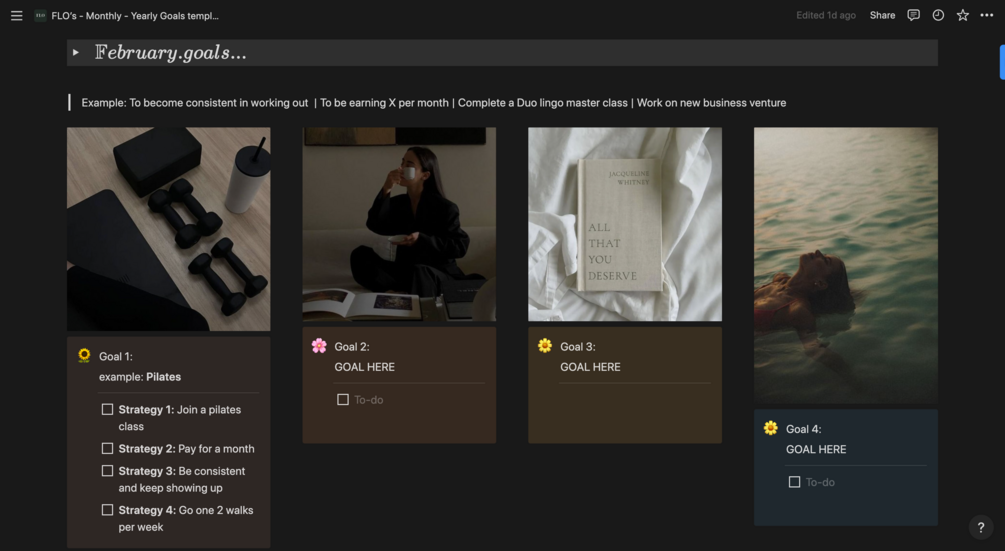
Task: Tick the To-do checkbox under Goal 2
Action: click(x=343, y=400)
